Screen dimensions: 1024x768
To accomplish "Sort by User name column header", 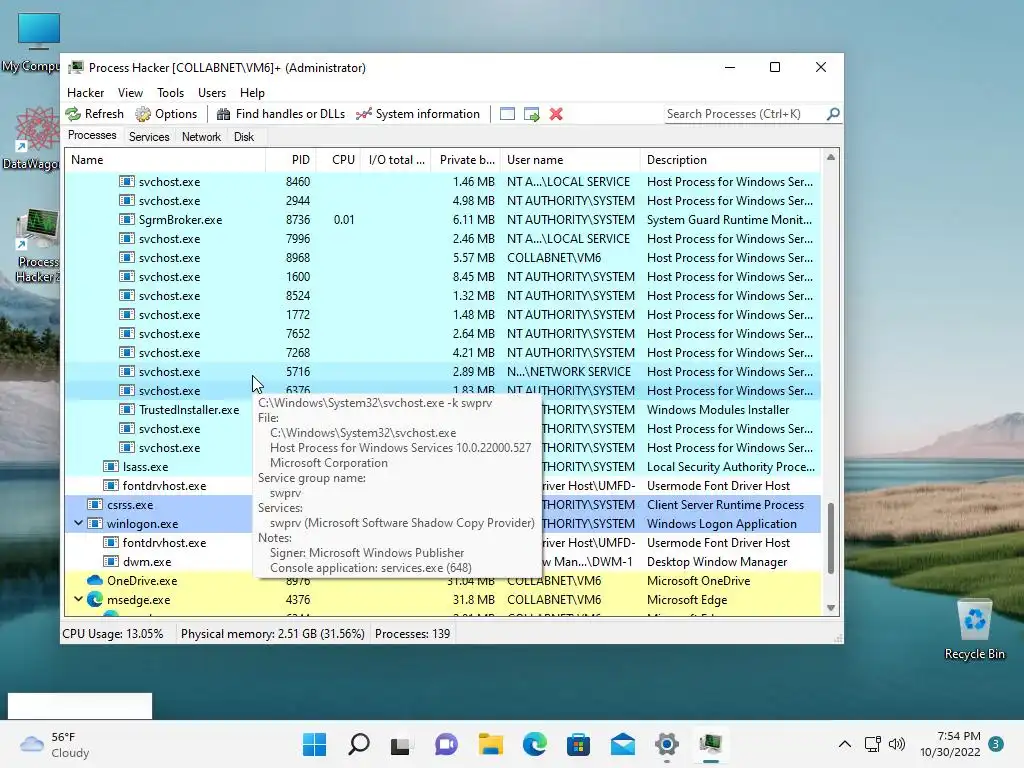I will [x=571, y=160].
